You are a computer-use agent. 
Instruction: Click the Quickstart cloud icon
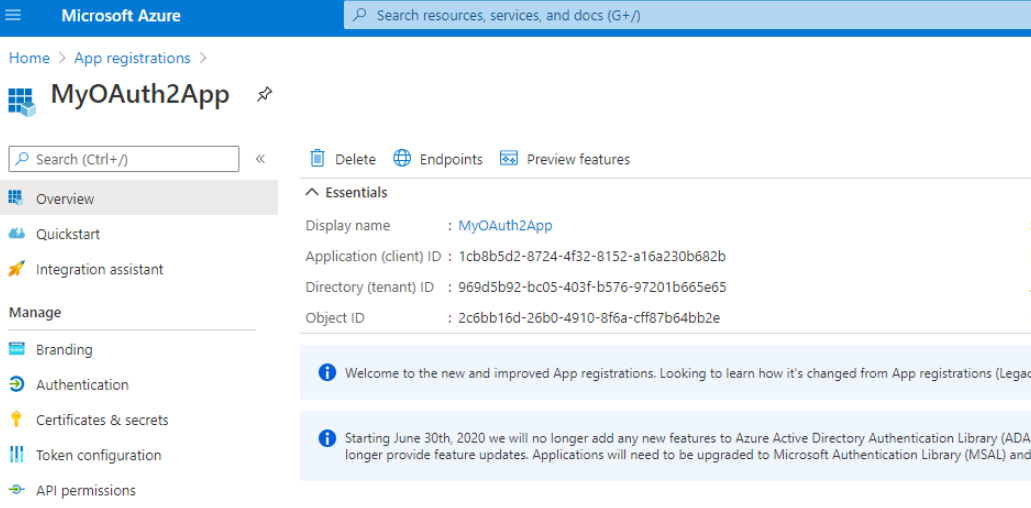(16, 234)
